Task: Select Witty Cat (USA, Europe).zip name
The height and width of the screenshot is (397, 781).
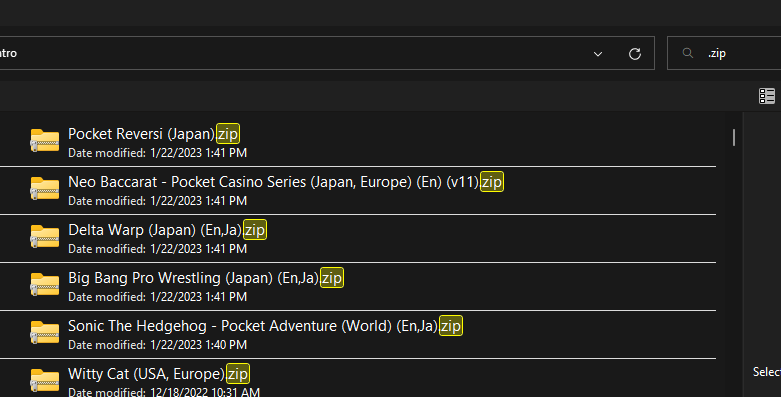Action: click(158, 374)
